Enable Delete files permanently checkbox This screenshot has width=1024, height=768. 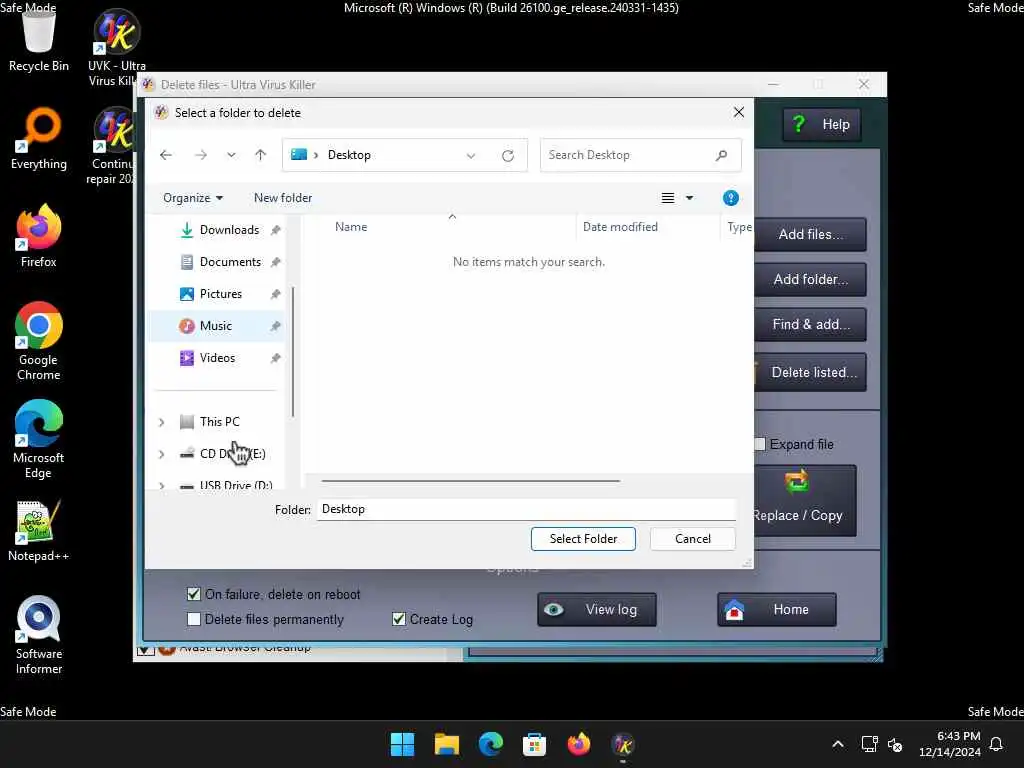193,619
